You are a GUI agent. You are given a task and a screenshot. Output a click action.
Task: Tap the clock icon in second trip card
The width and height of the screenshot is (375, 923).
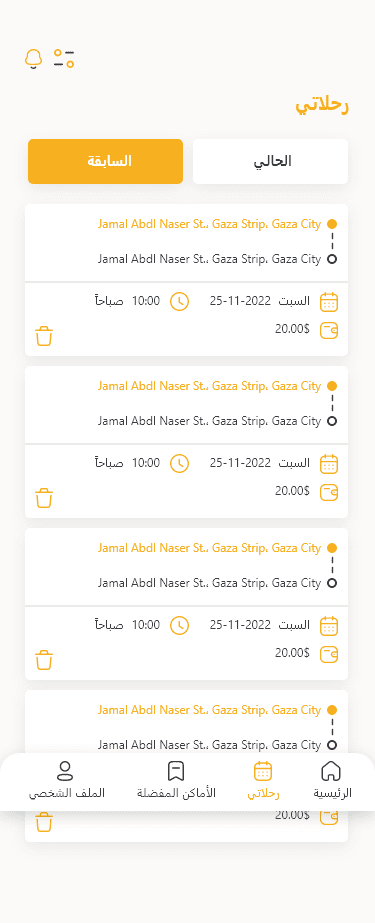(180, 464)
